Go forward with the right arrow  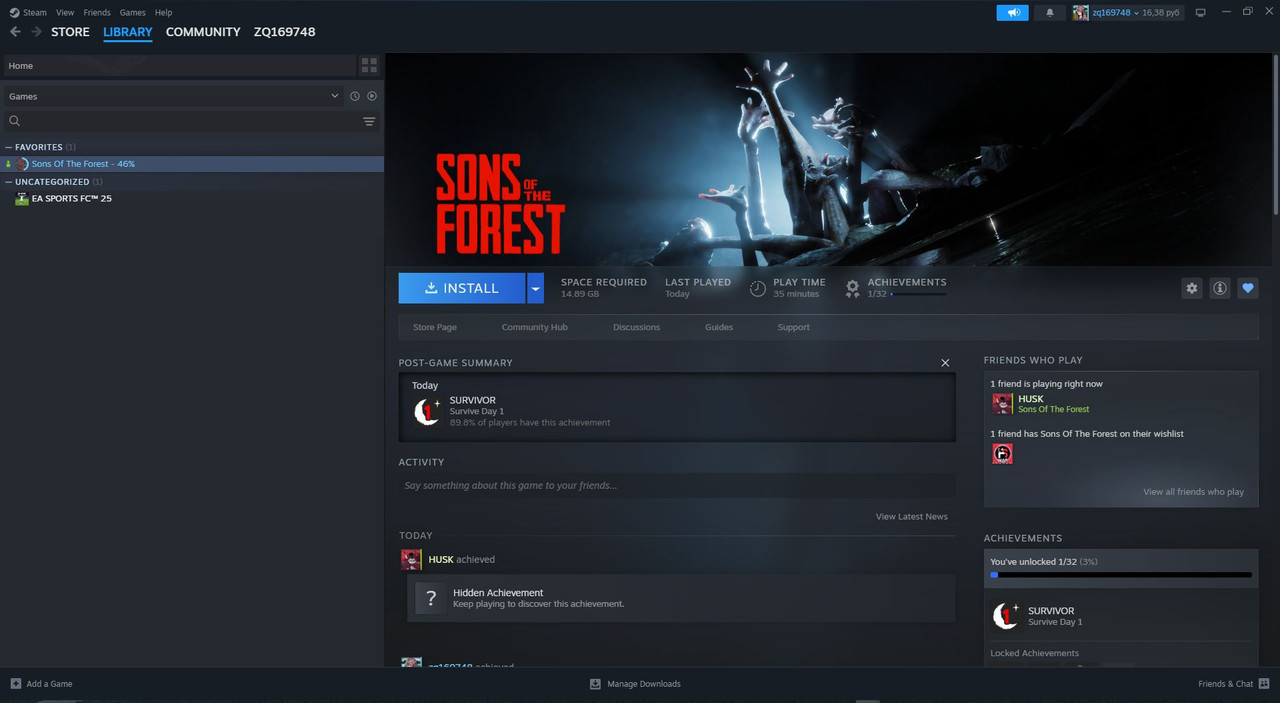pos(37,32)
